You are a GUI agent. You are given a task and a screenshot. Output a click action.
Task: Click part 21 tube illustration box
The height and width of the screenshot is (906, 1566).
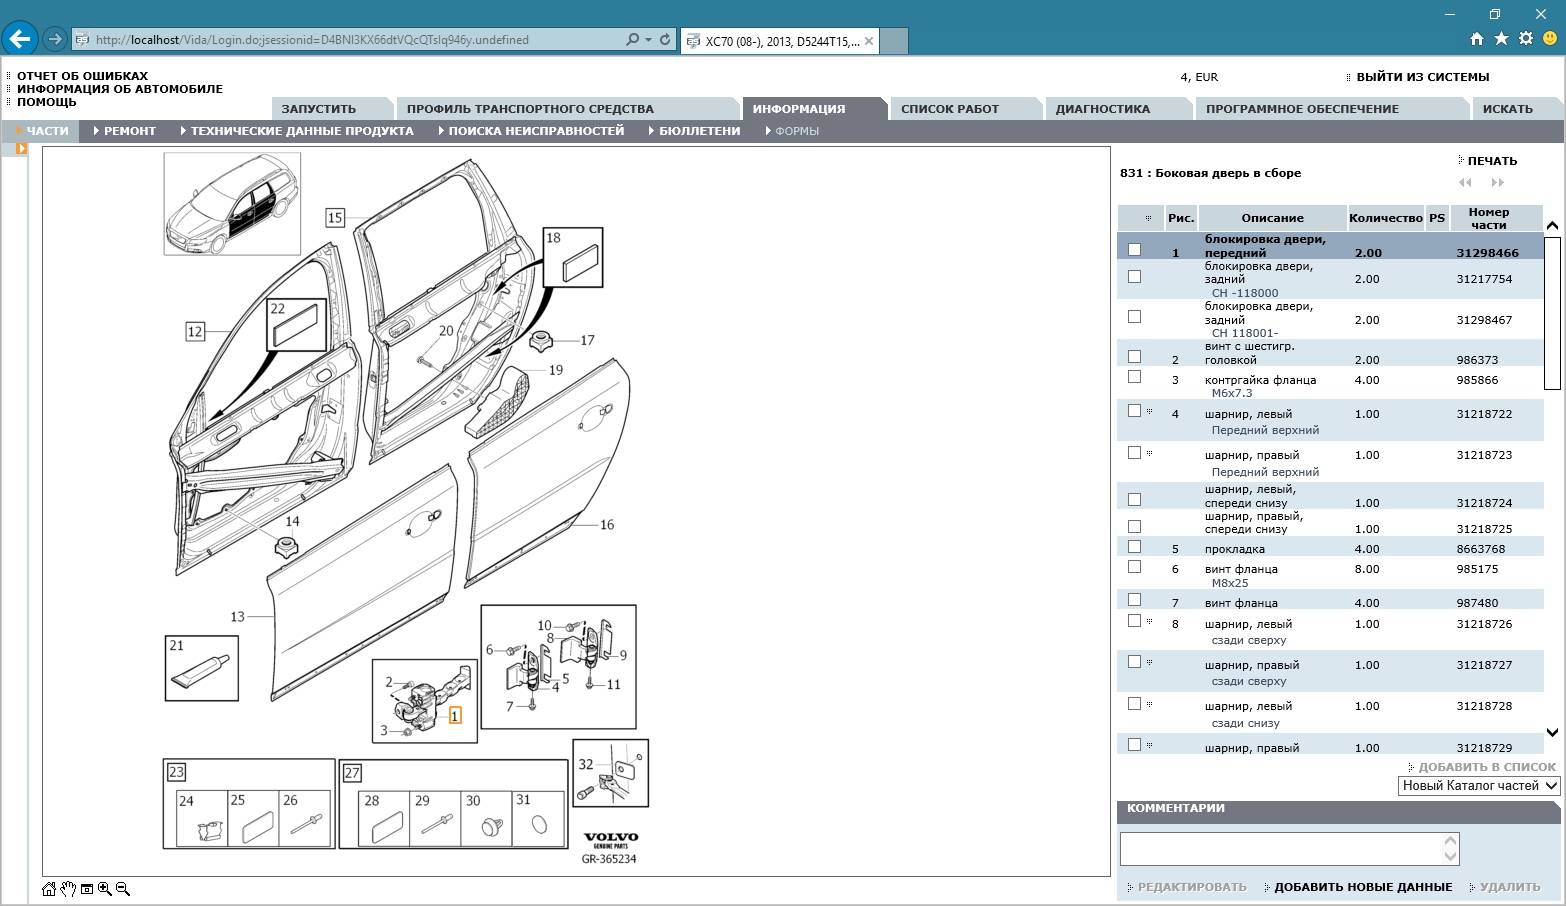pos(202,668)
